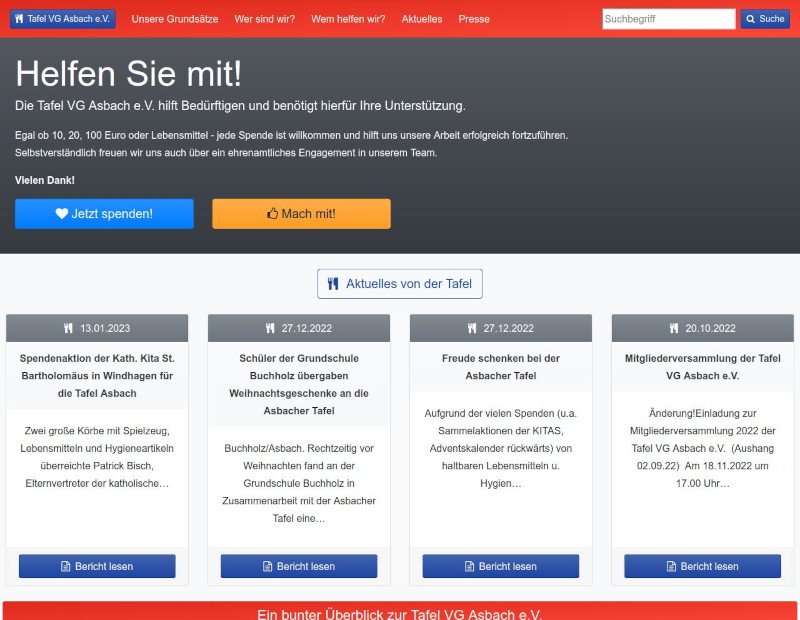Viewport: 800px width, 620px height.
Task: Open the Presse navigation link
Action: [x=474, y=19]
